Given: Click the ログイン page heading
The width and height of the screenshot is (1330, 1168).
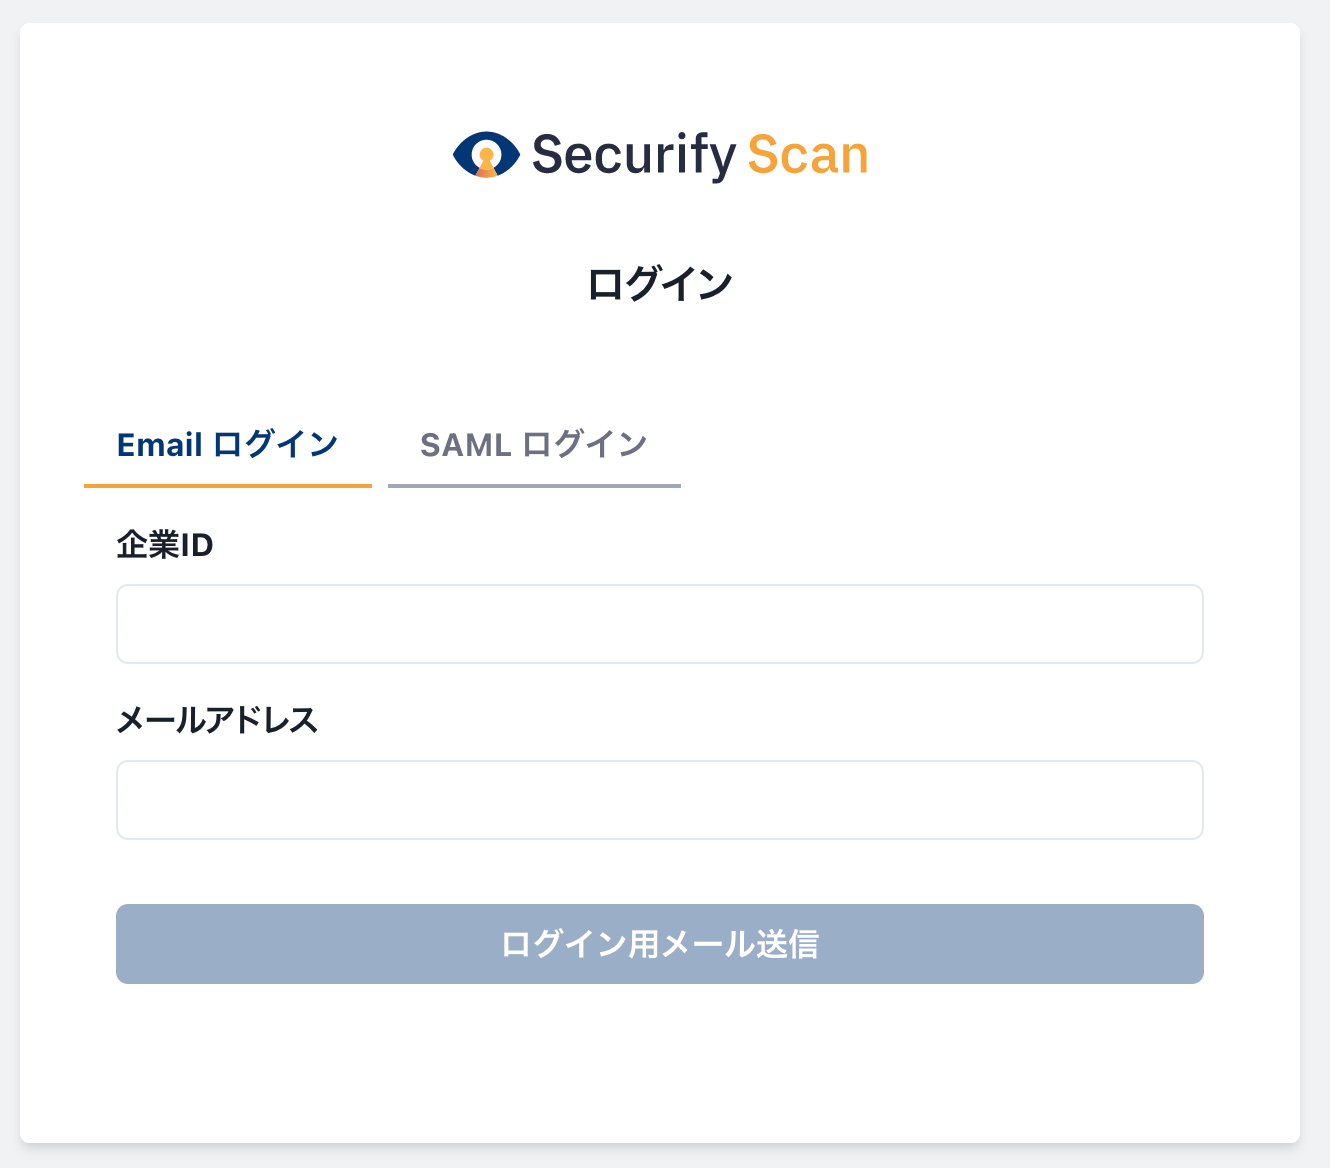Looking at the screenshot, I should click(x=660, y=281).
